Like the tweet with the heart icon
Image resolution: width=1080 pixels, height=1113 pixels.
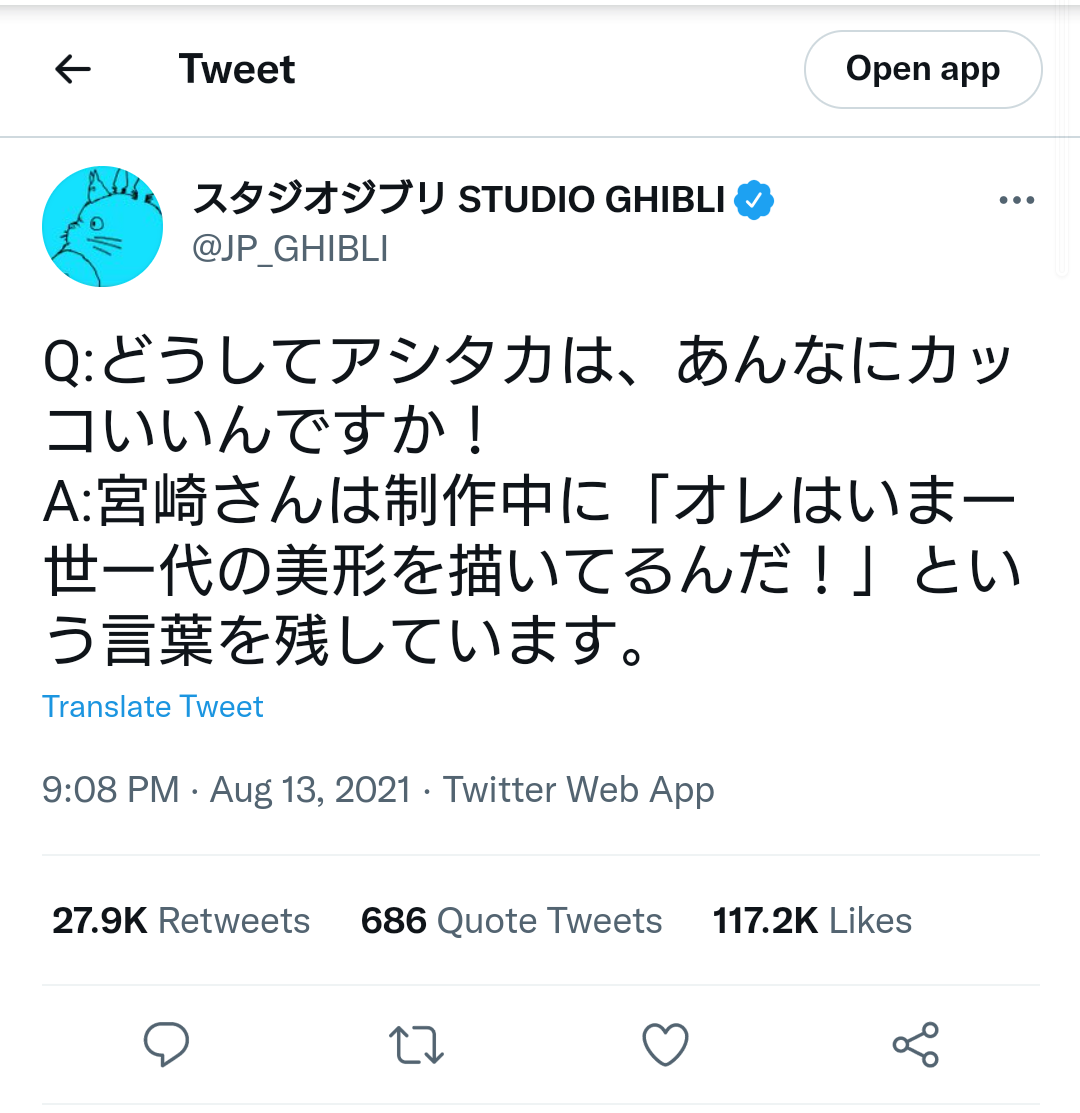[665, 1045]
